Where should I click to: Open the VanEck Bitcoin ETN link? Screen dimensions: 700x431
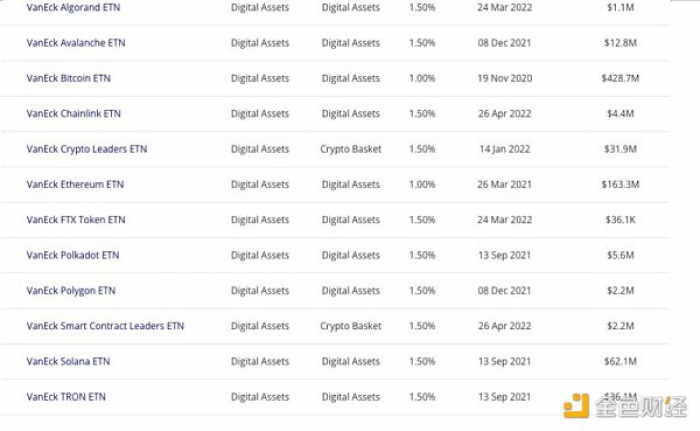(x=68, y=78)
